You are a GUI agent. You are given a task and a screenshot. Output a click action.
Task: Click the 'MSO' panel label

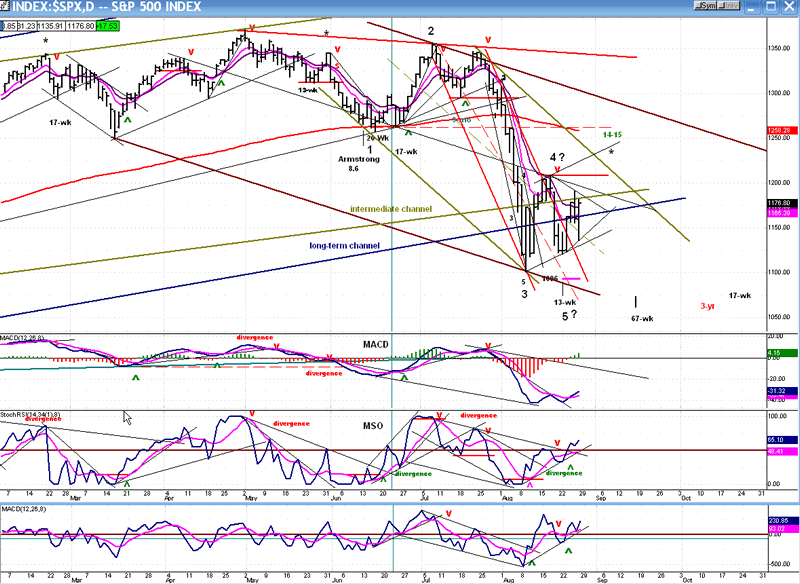tap(373, 425)
